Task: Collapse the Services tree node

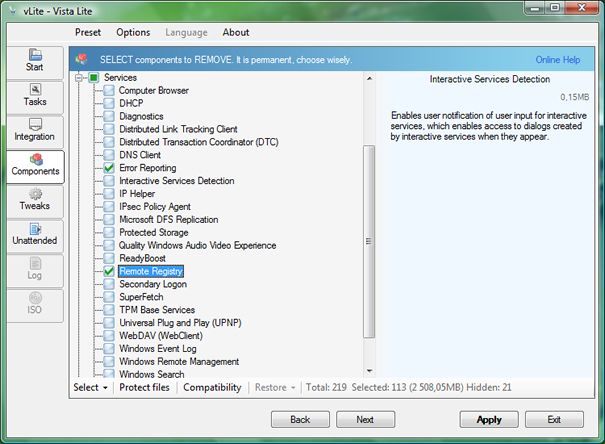Action: pyautogui.click(x=79, y=78)
